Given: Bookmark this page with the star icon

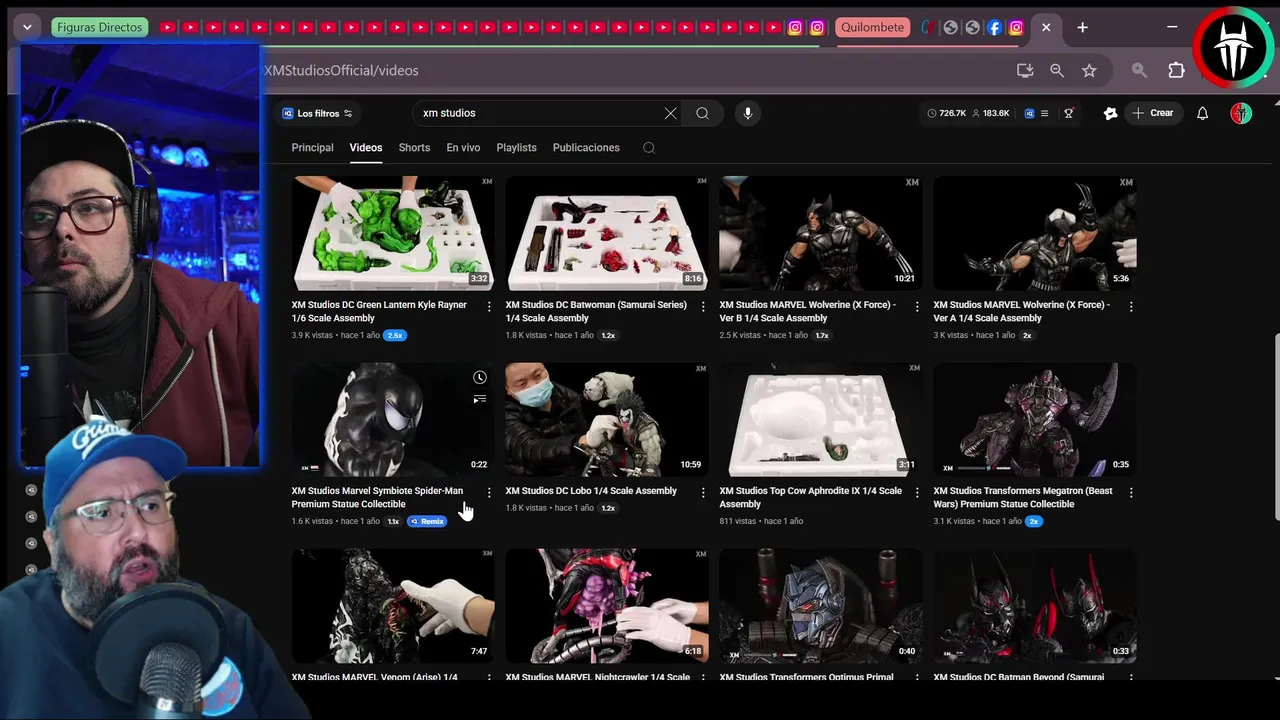Looking at the screenshot, I should (1089, 71).
